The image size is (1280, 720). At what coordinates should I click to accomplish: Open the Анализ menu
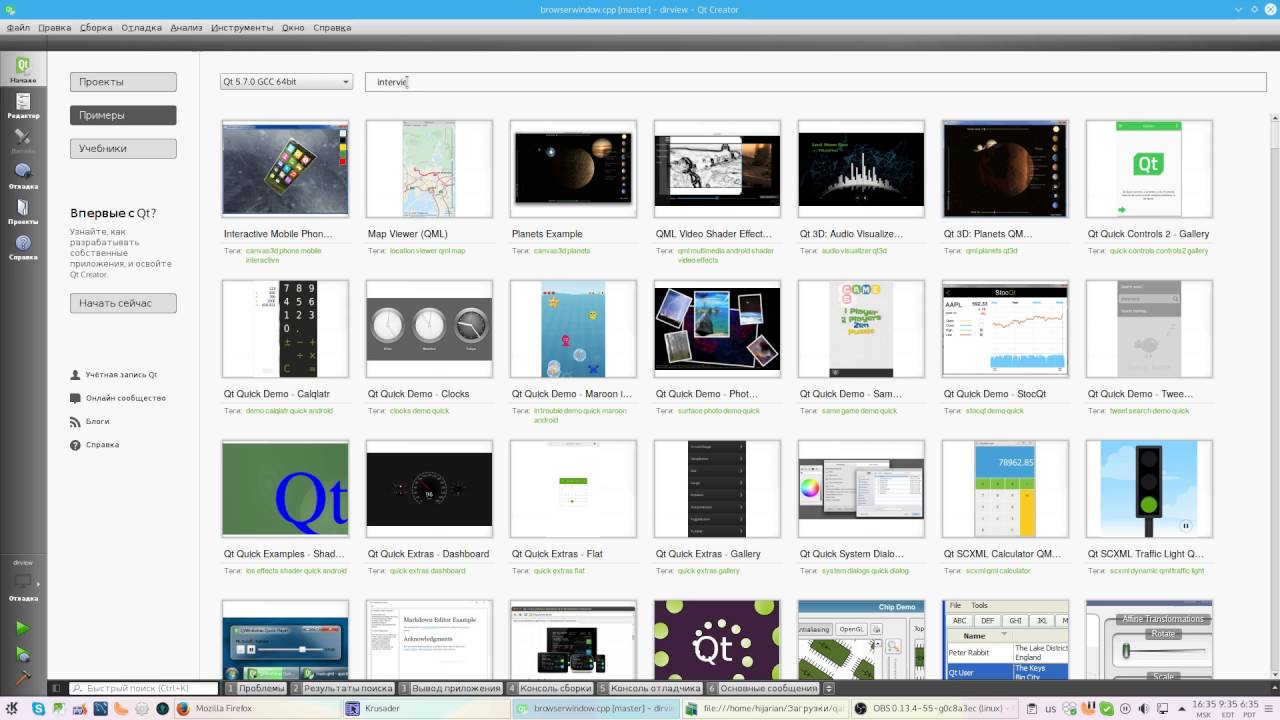(x=186, y=28)
